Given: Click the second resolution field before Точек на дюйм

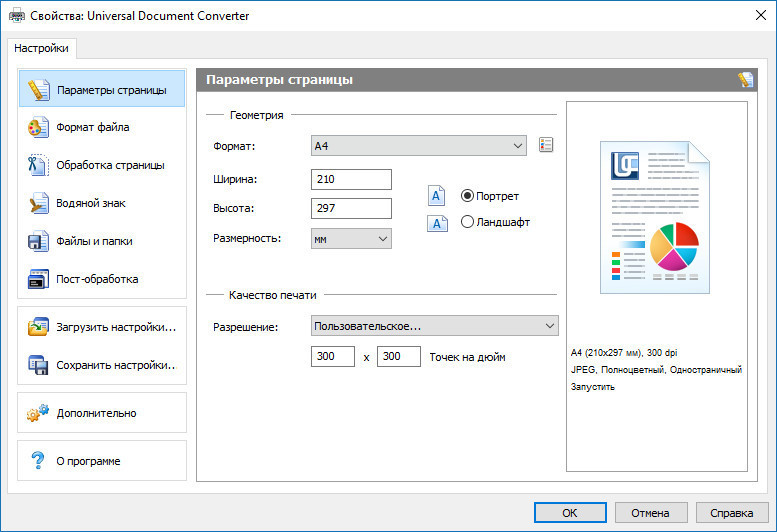Looking at the screenshot, I should [x=399, y=356].
